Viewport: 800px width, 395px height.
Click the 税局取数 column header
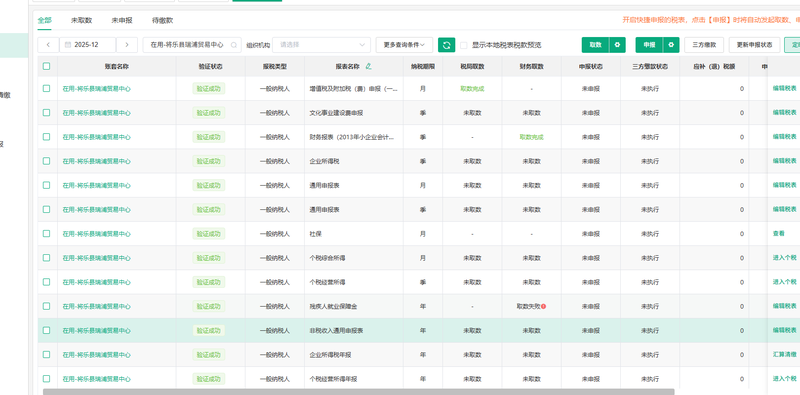click(x=472, y=66)
